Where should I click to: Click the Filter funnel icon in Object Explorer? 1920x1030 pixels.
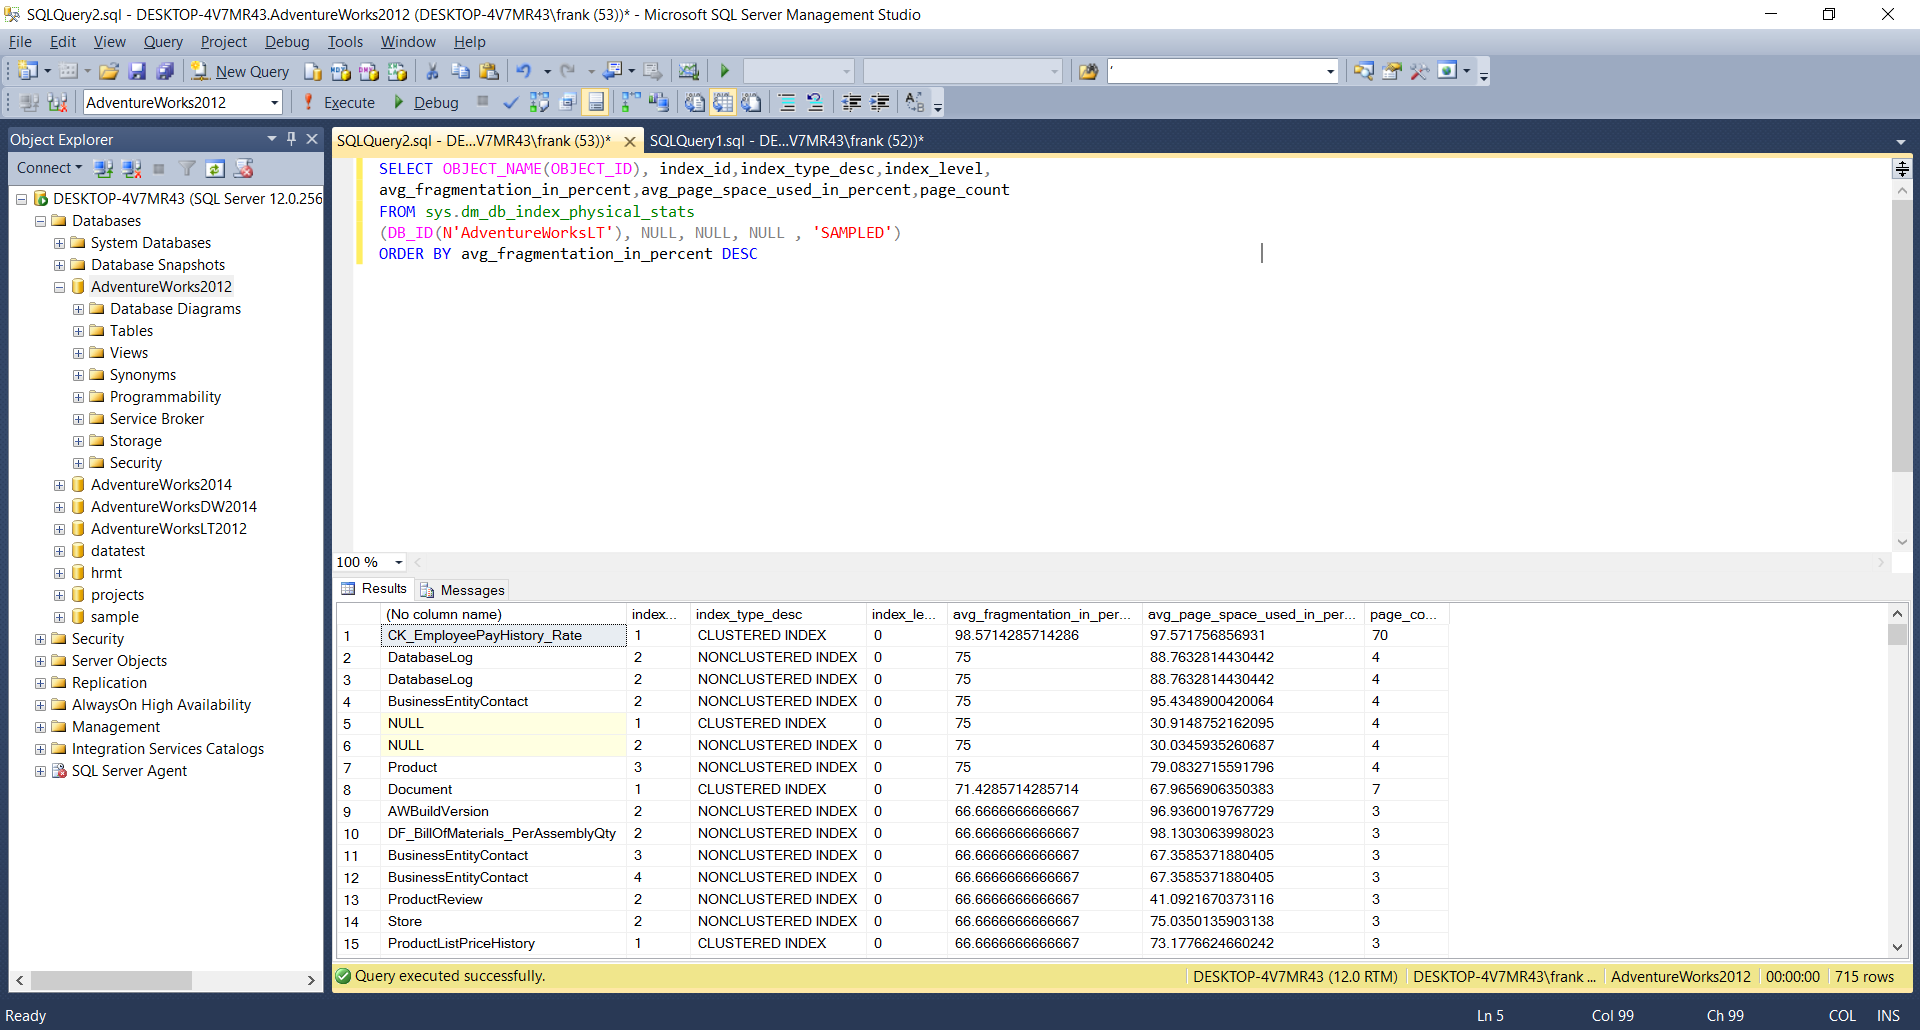coord(187,168)
